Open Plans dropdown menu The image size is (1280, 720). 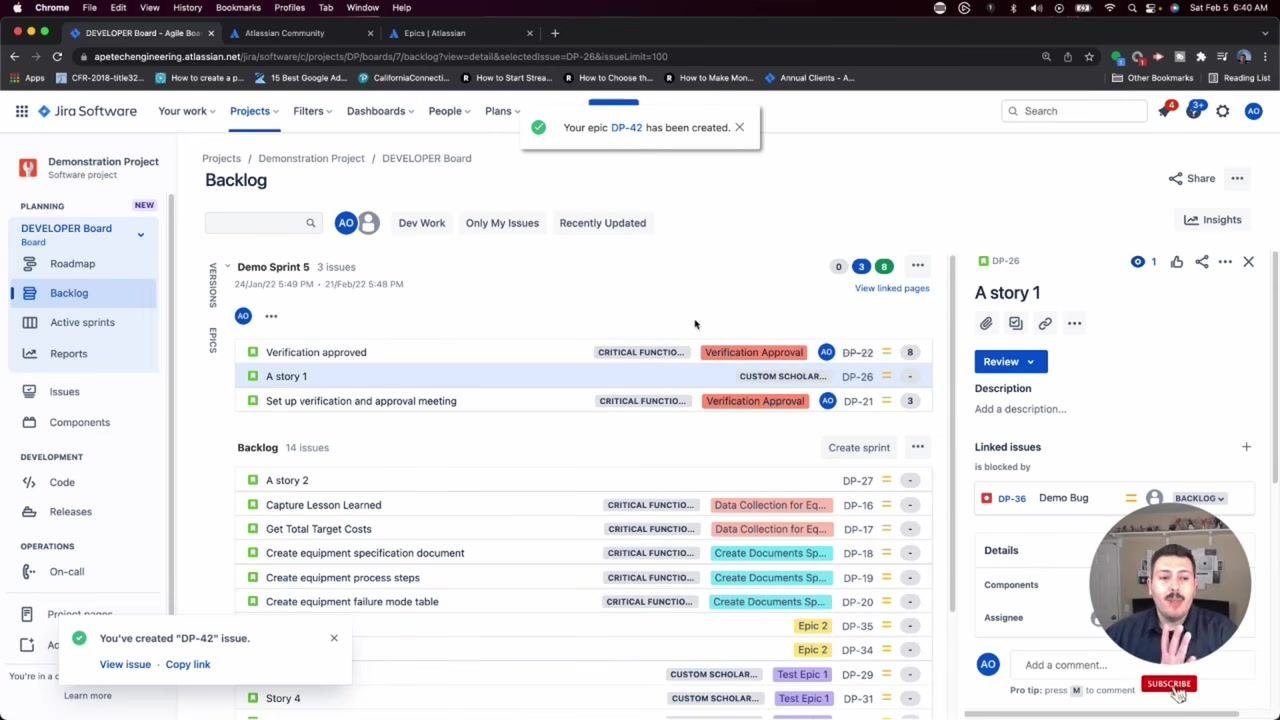point(503,111)
